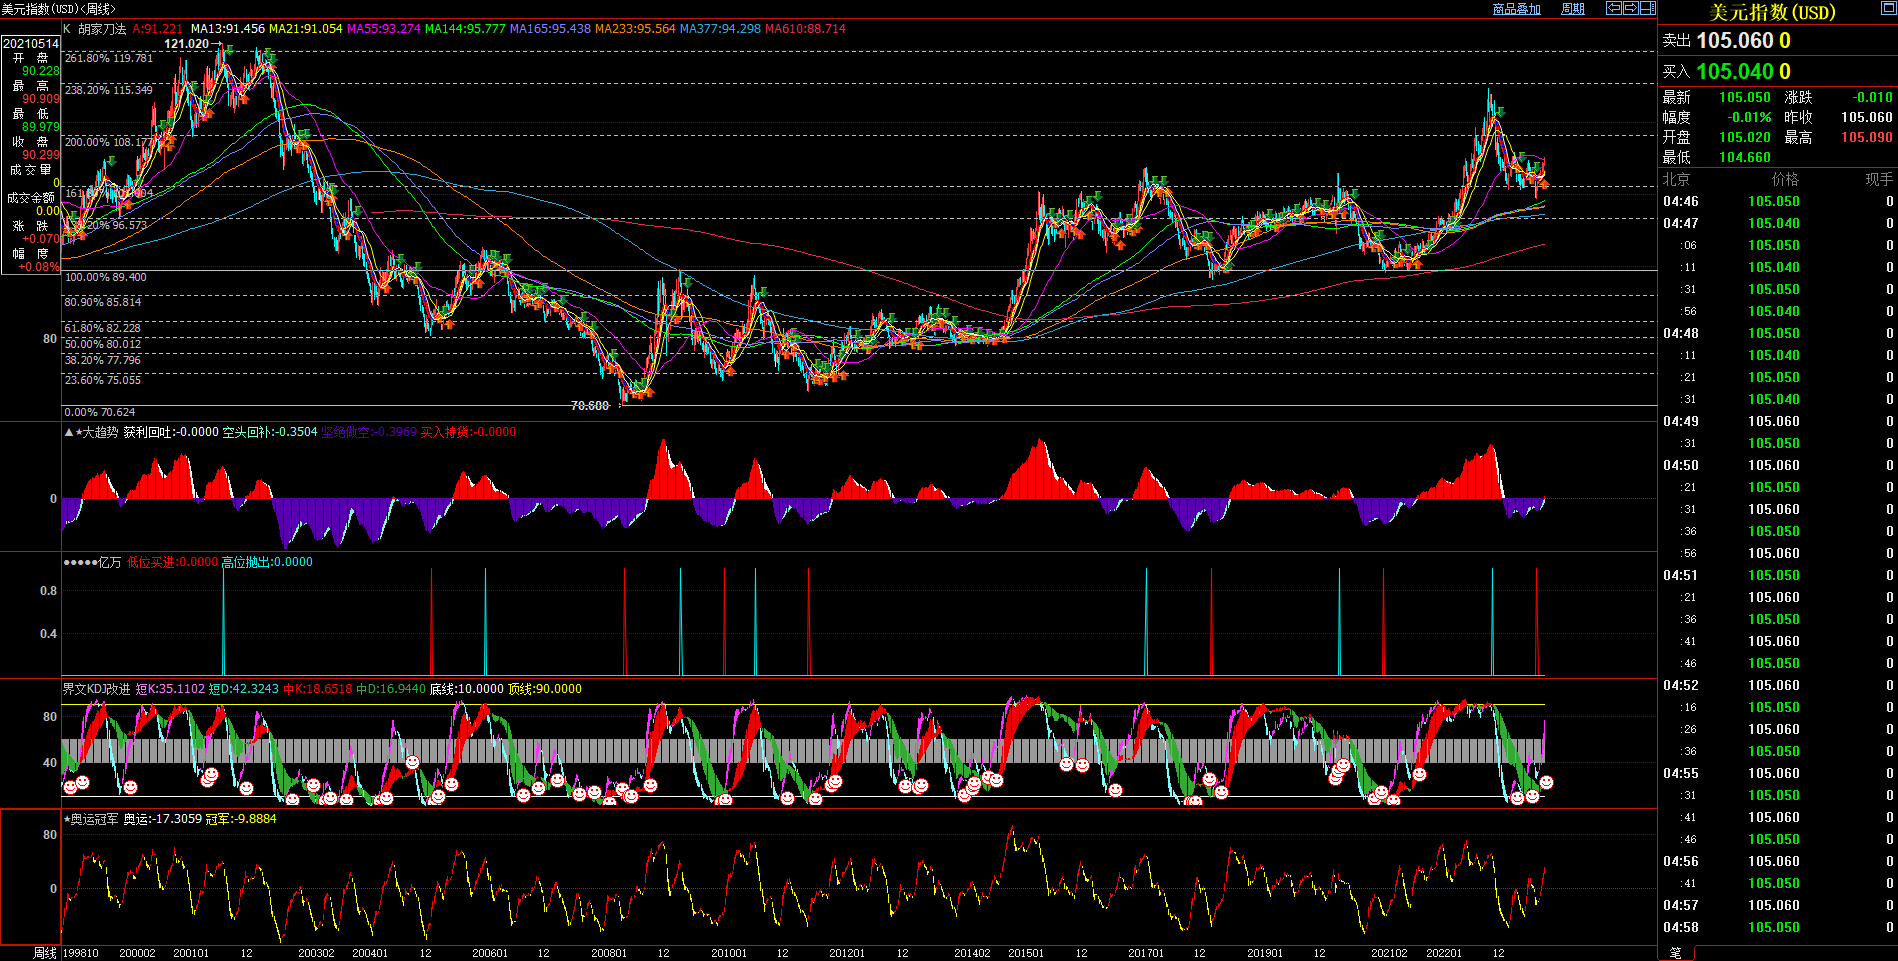Click the 亿万 indicator name
The height and width of the screenshot is (961, 1898).
click(109, 562)
